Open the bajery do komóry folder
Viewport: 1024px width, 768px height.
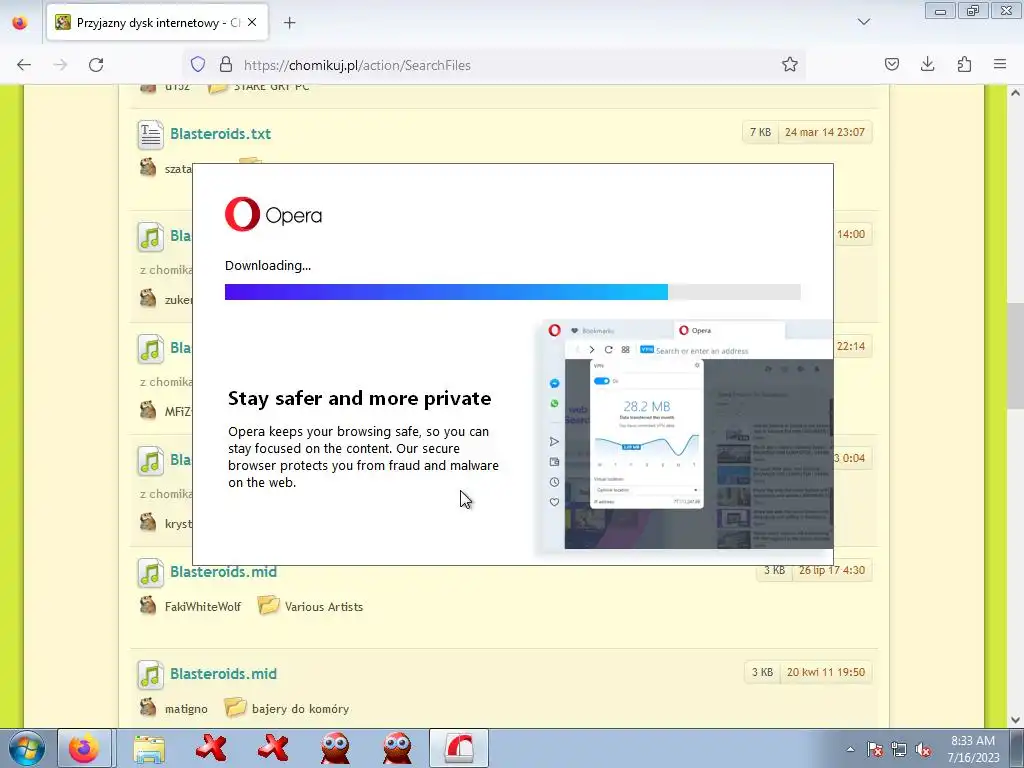point(300,709)
